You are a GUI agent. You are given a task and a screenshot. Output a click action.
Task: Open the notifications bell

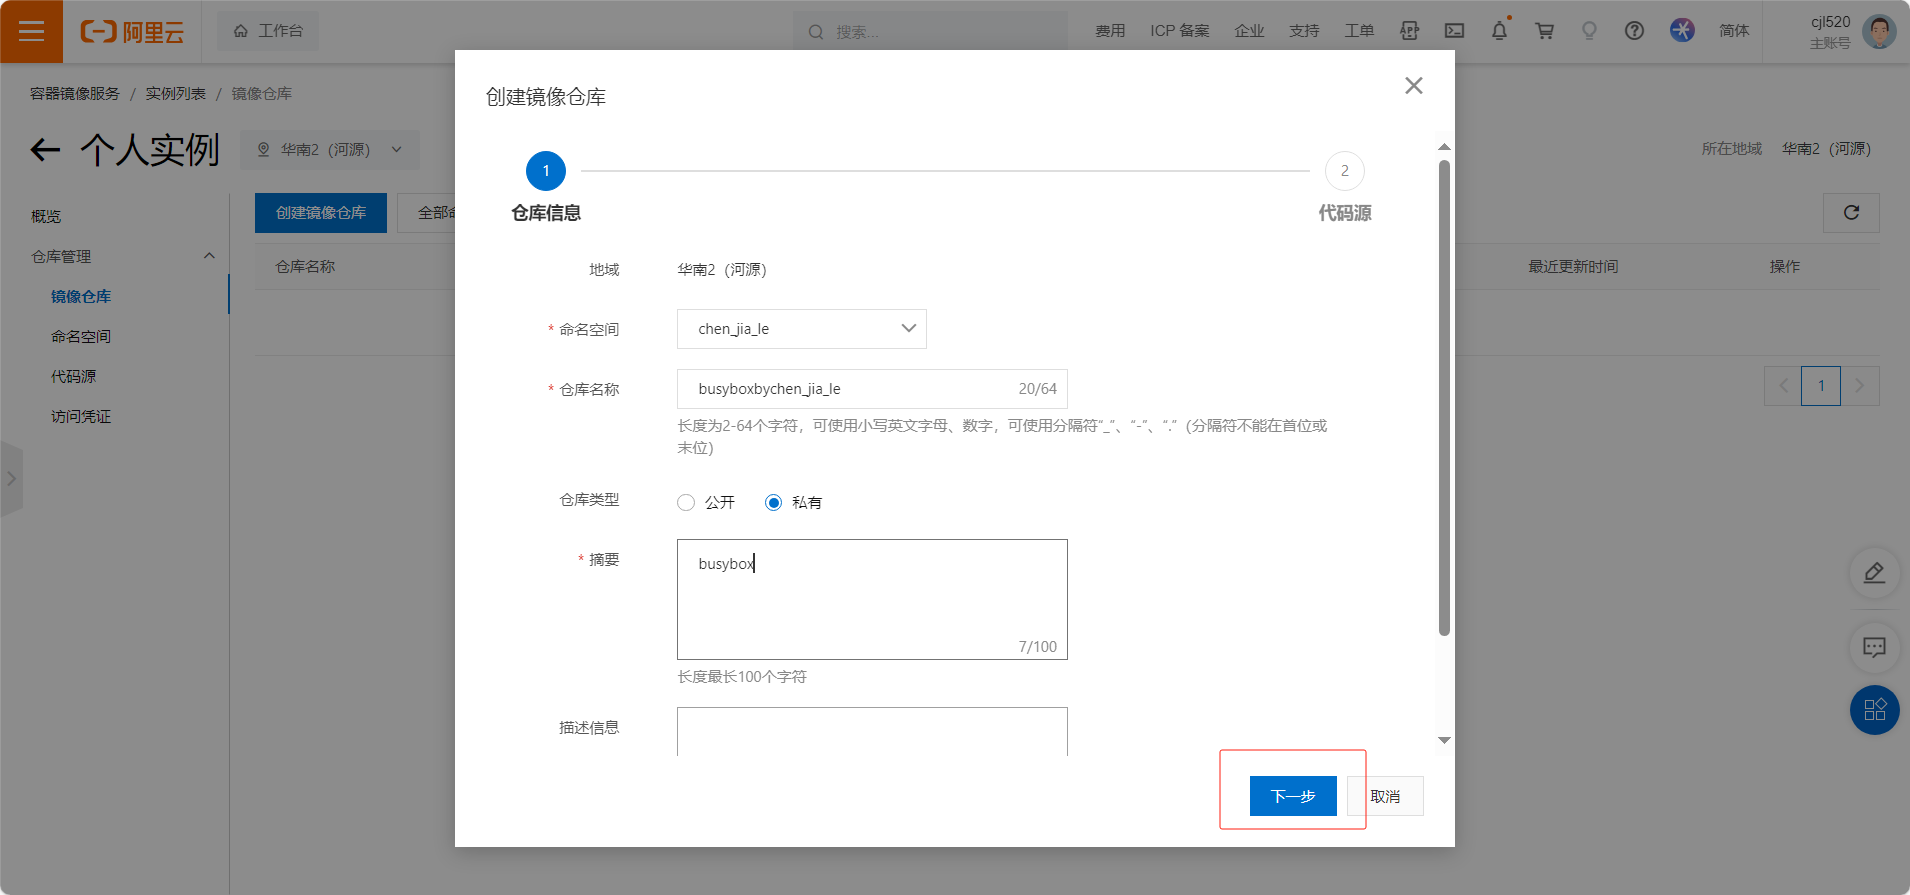point(1499,31)
